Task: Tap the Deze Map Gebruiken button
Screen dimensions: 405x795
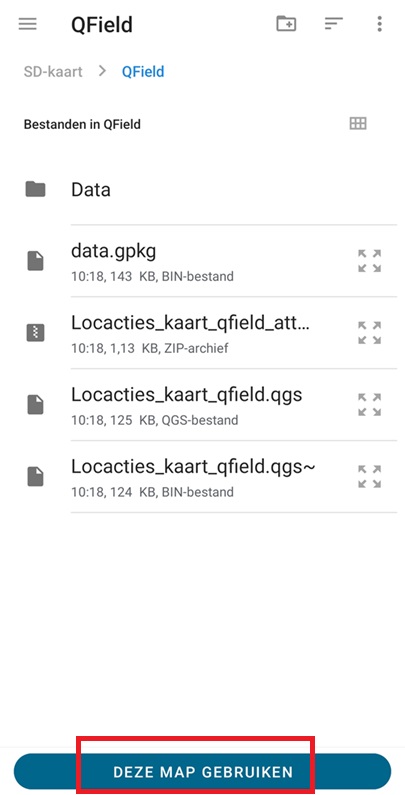Action: point(203,772)
